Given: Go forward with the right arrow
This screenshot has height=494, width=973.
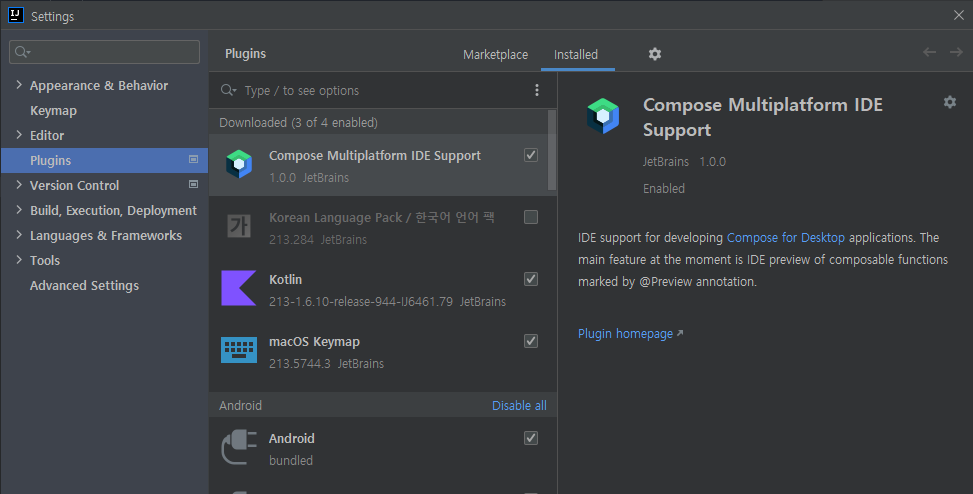Looking at the screenshot, I should coord(956,52).
